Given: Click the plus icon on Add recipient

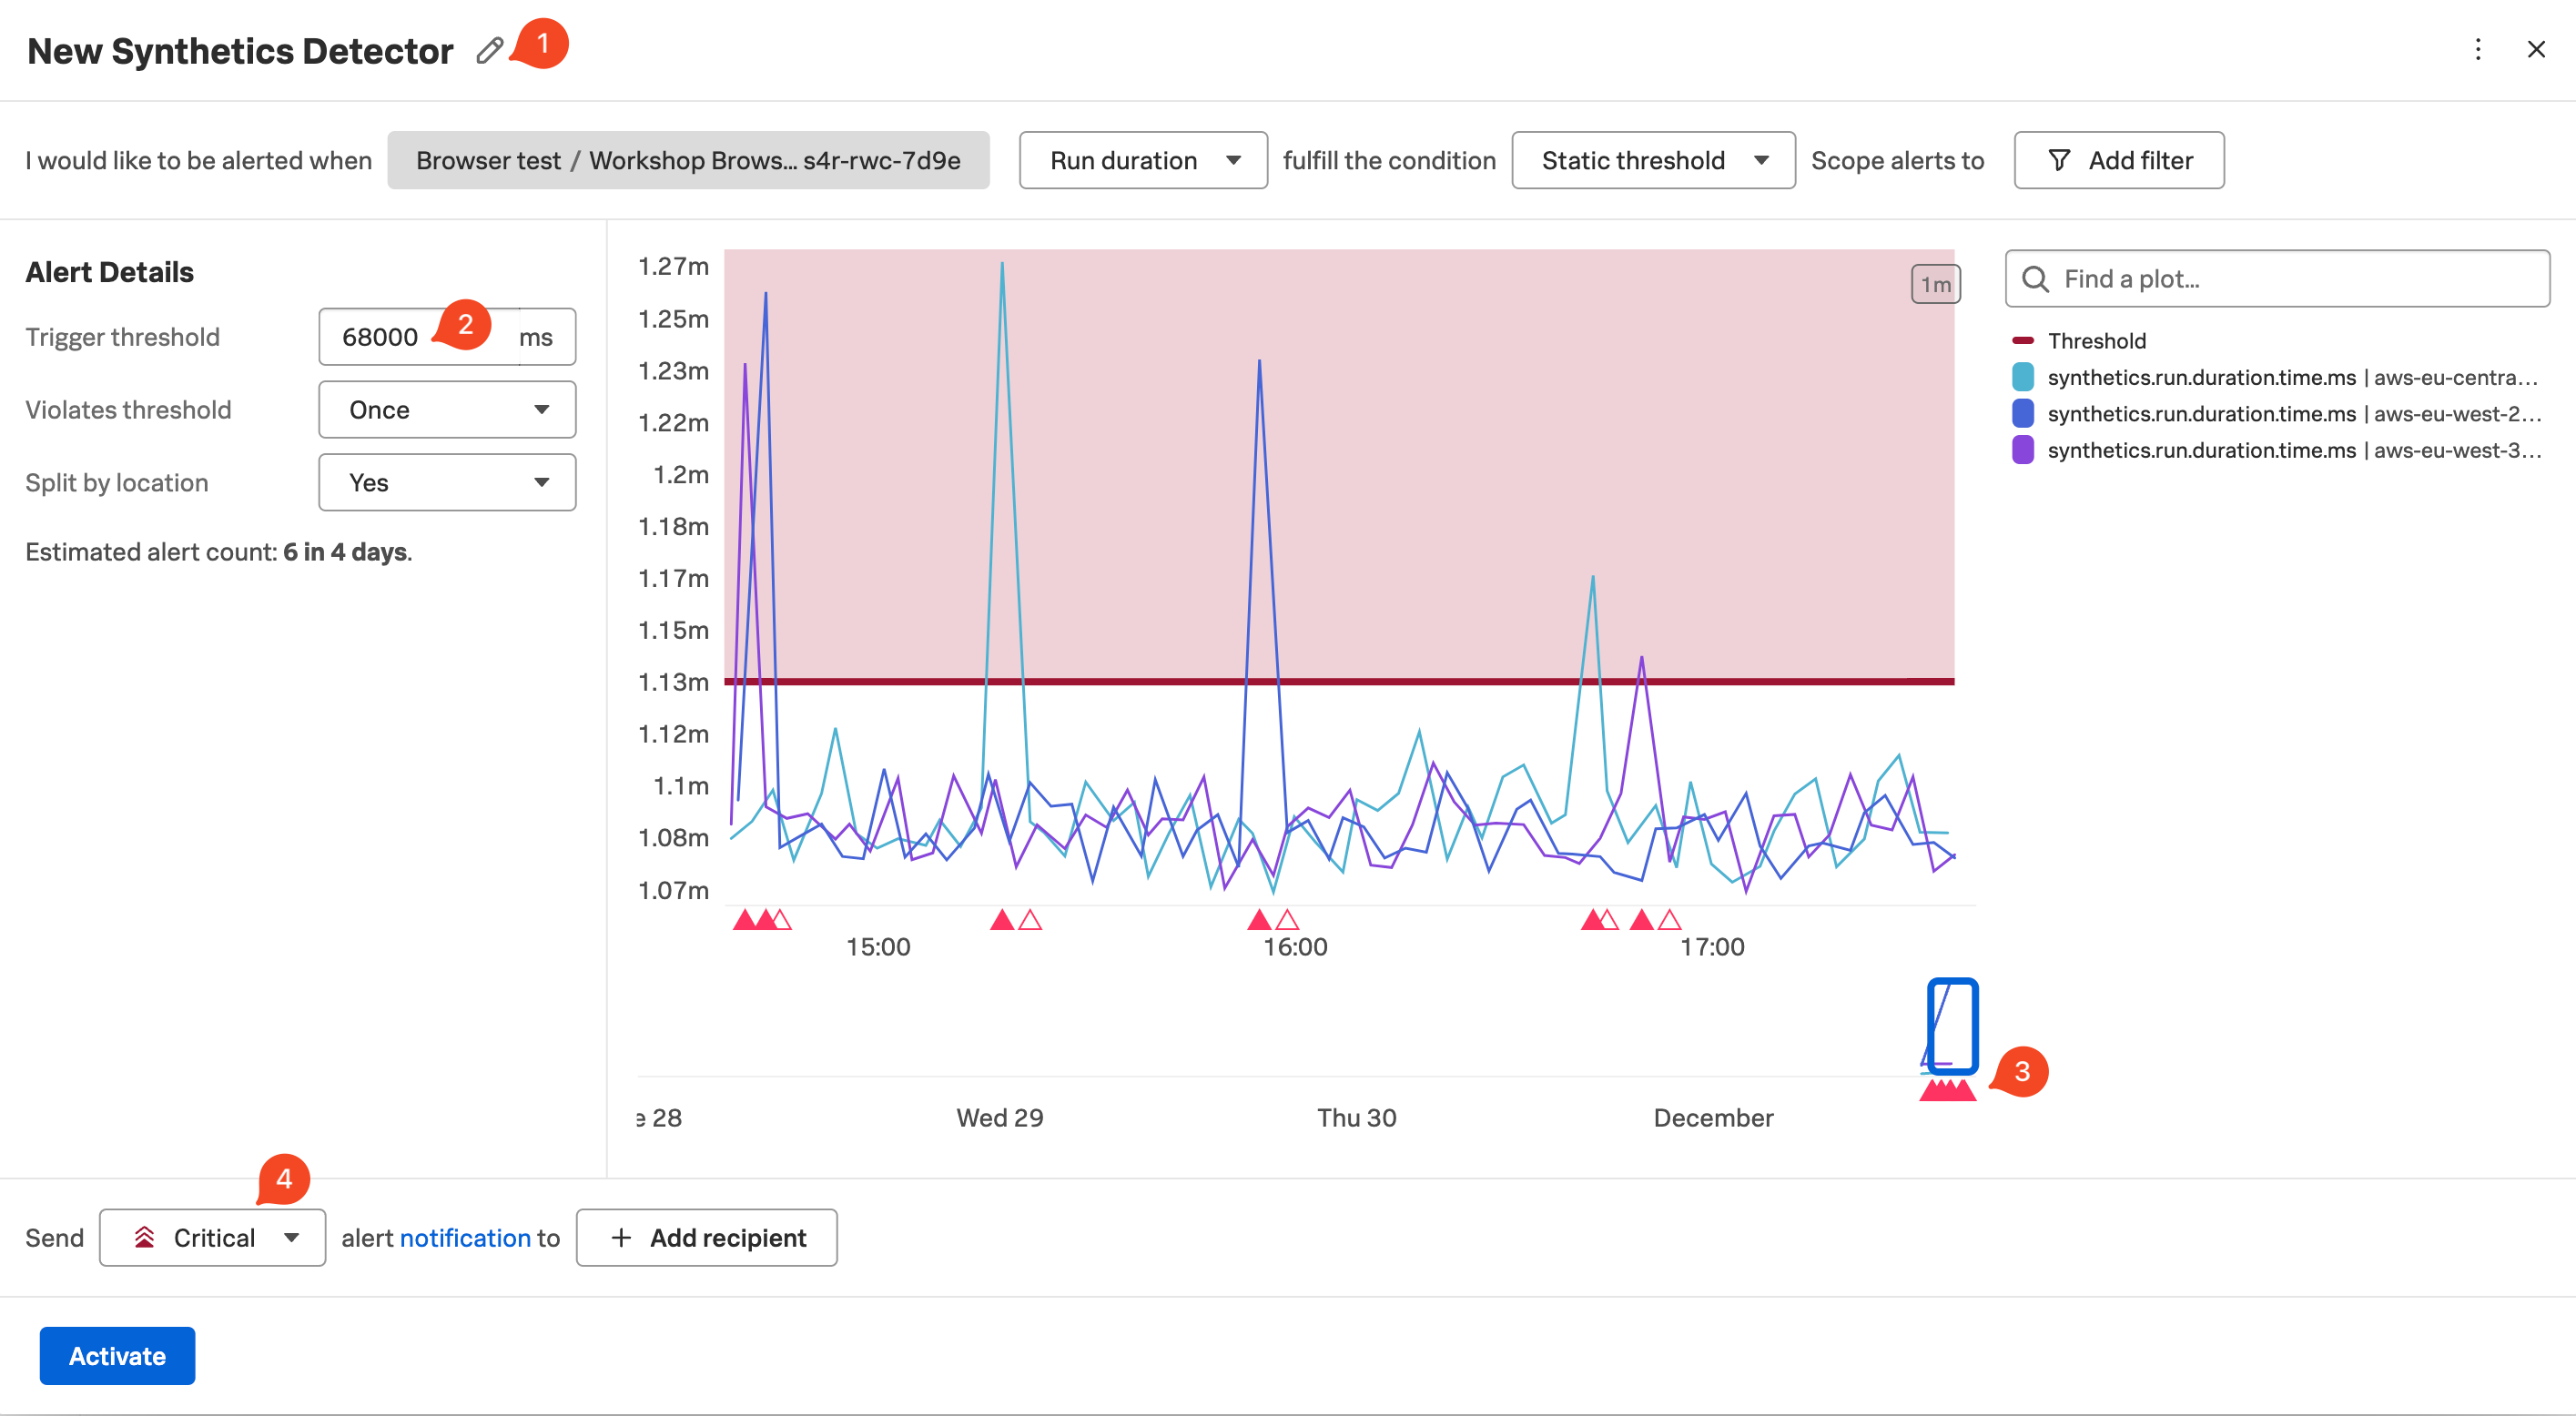Looking at the screenshot, I should tap(621, 1238).
